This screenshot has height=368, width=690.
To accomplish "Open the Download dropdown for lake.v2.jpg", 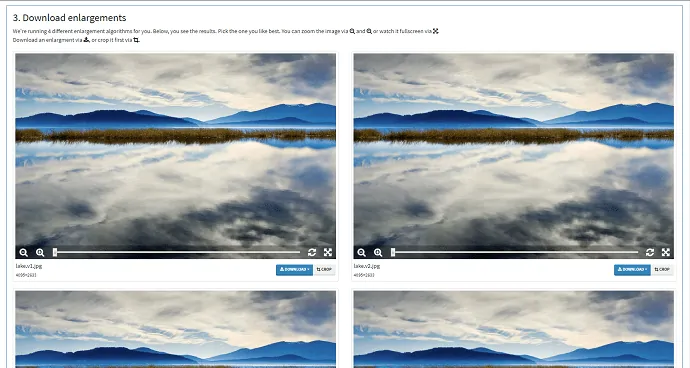I will 632,269.
